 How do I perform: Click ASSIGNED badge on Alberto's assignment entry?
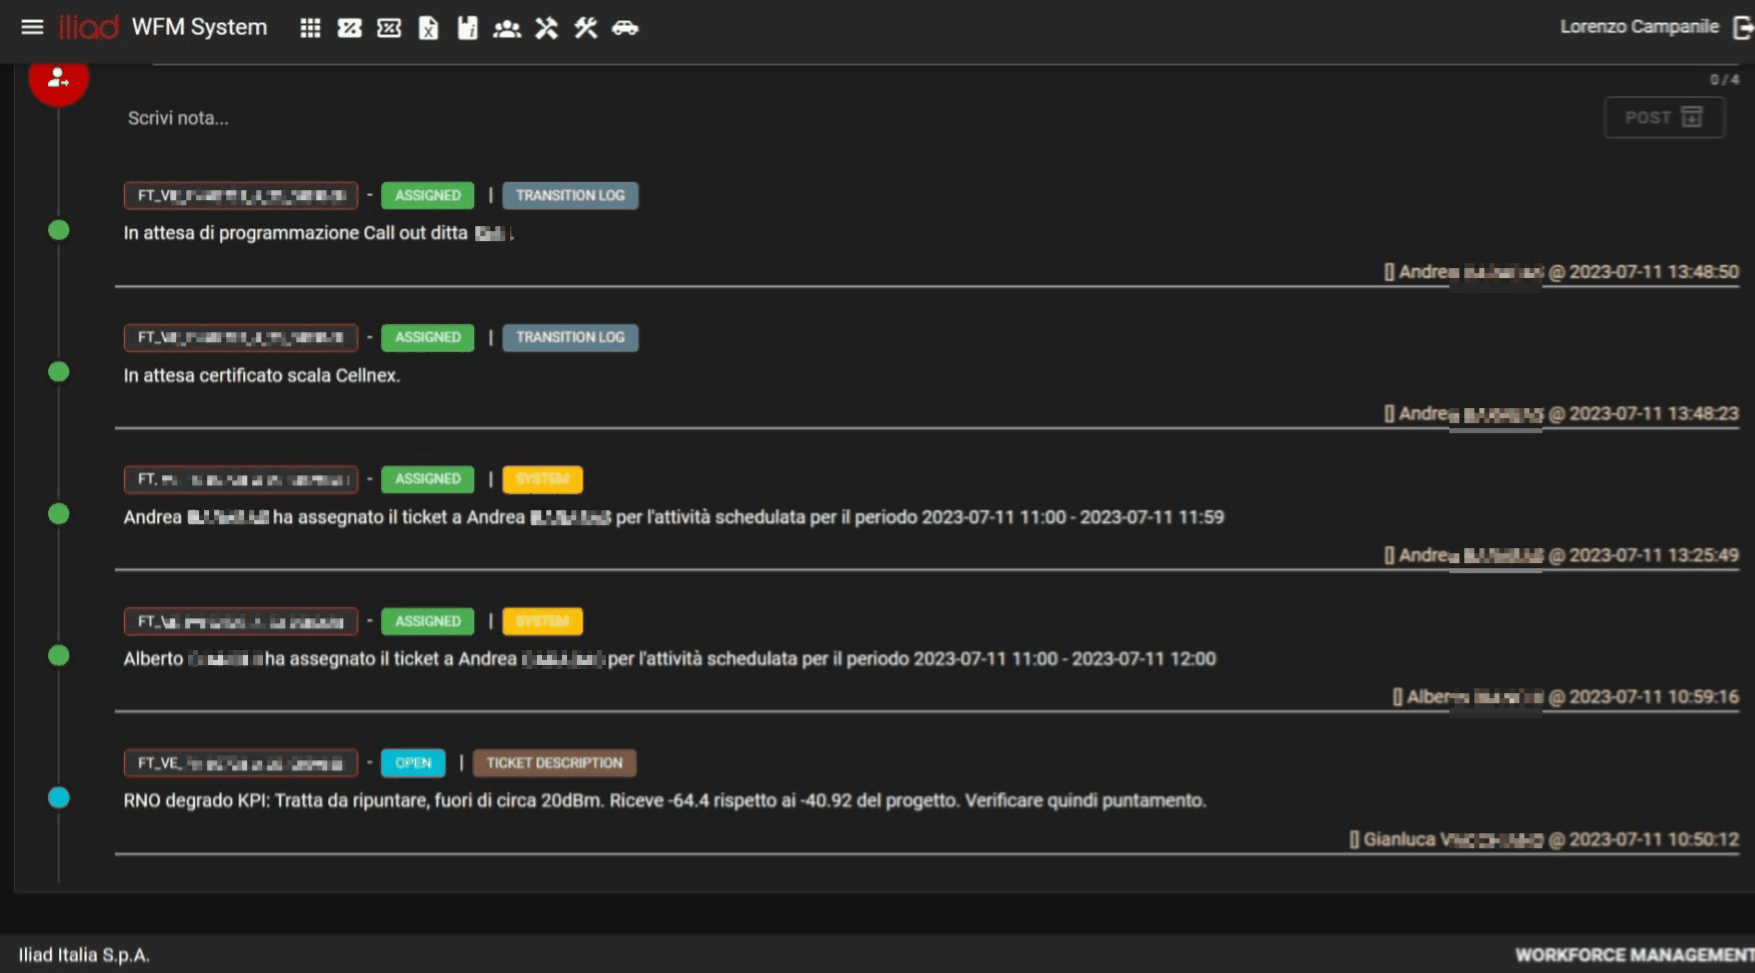(427, 621)
